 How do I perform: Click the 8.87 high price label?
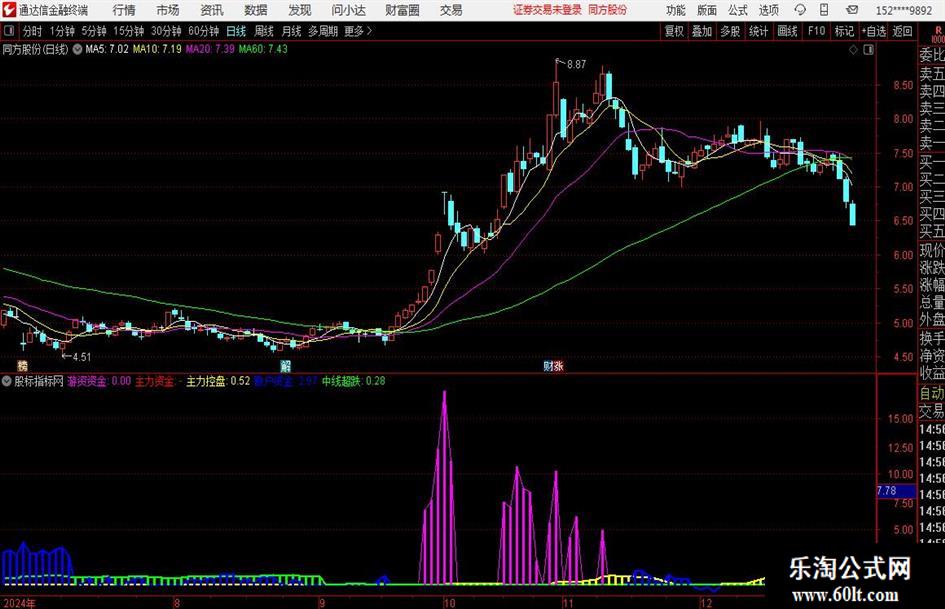576,65
